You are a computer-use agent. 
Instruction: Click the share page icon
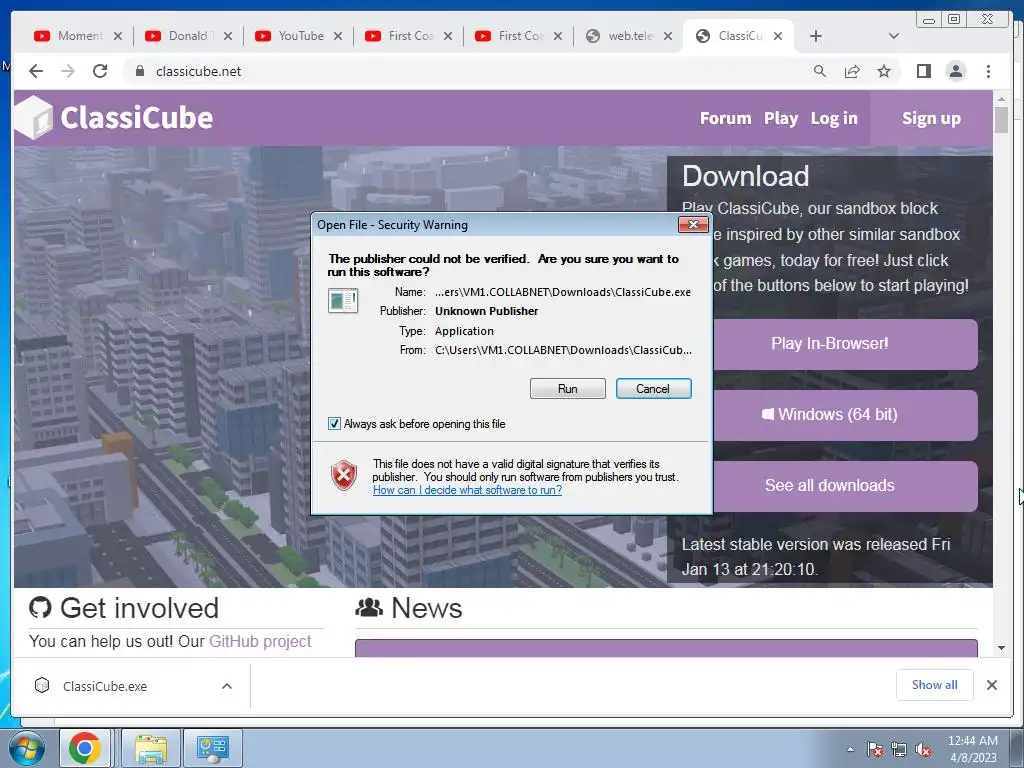[852, 71]
